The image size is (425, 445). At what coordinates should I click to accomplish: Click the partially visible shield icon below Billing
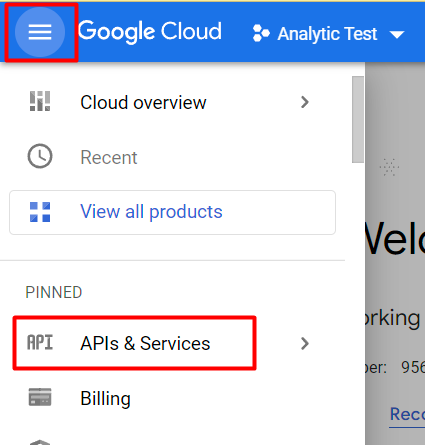pyautogui.click(x=40, y=442)
